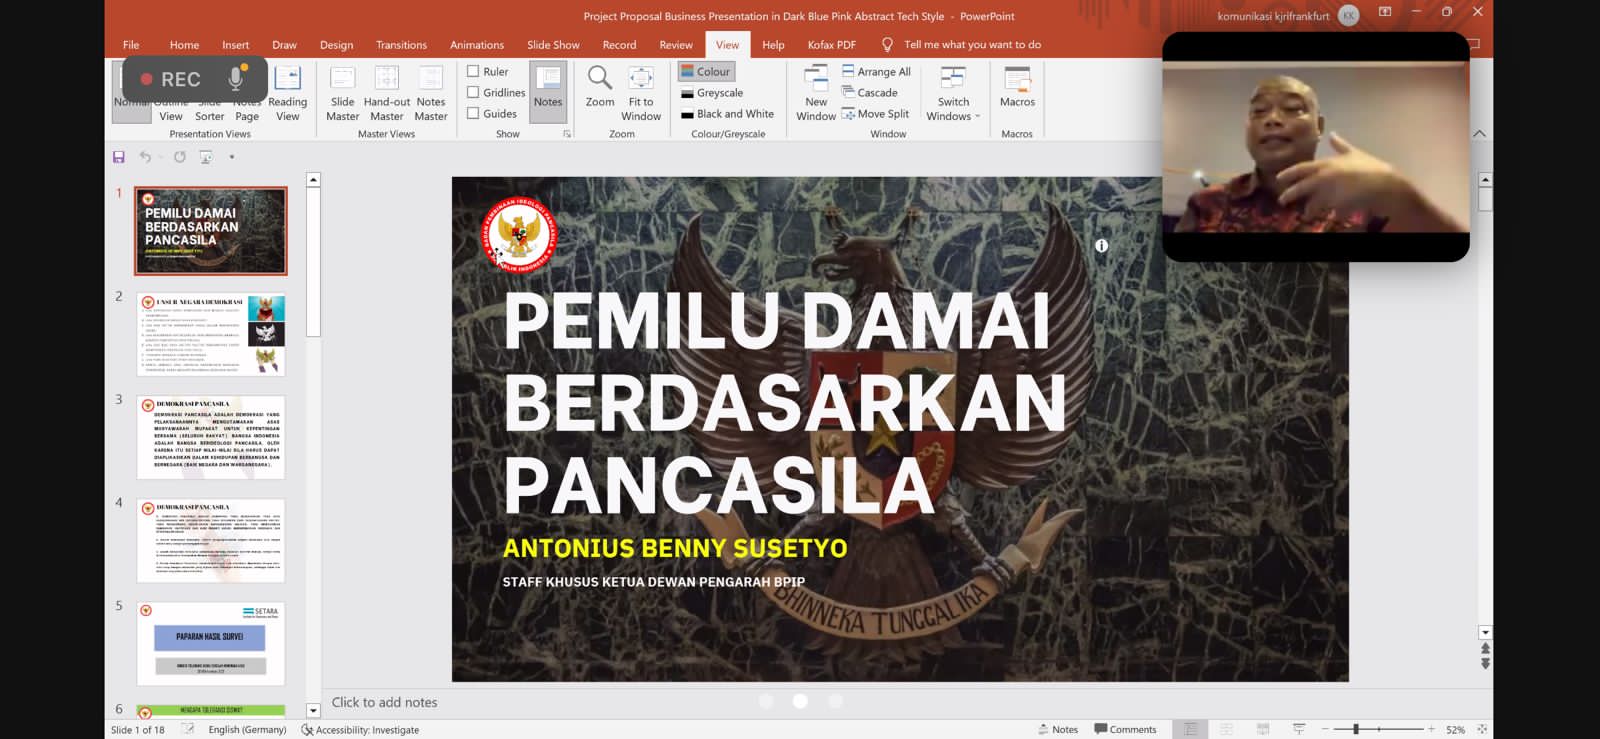Enable the Ruler checkbox
1600x739 pixels.
pos(474,72)
